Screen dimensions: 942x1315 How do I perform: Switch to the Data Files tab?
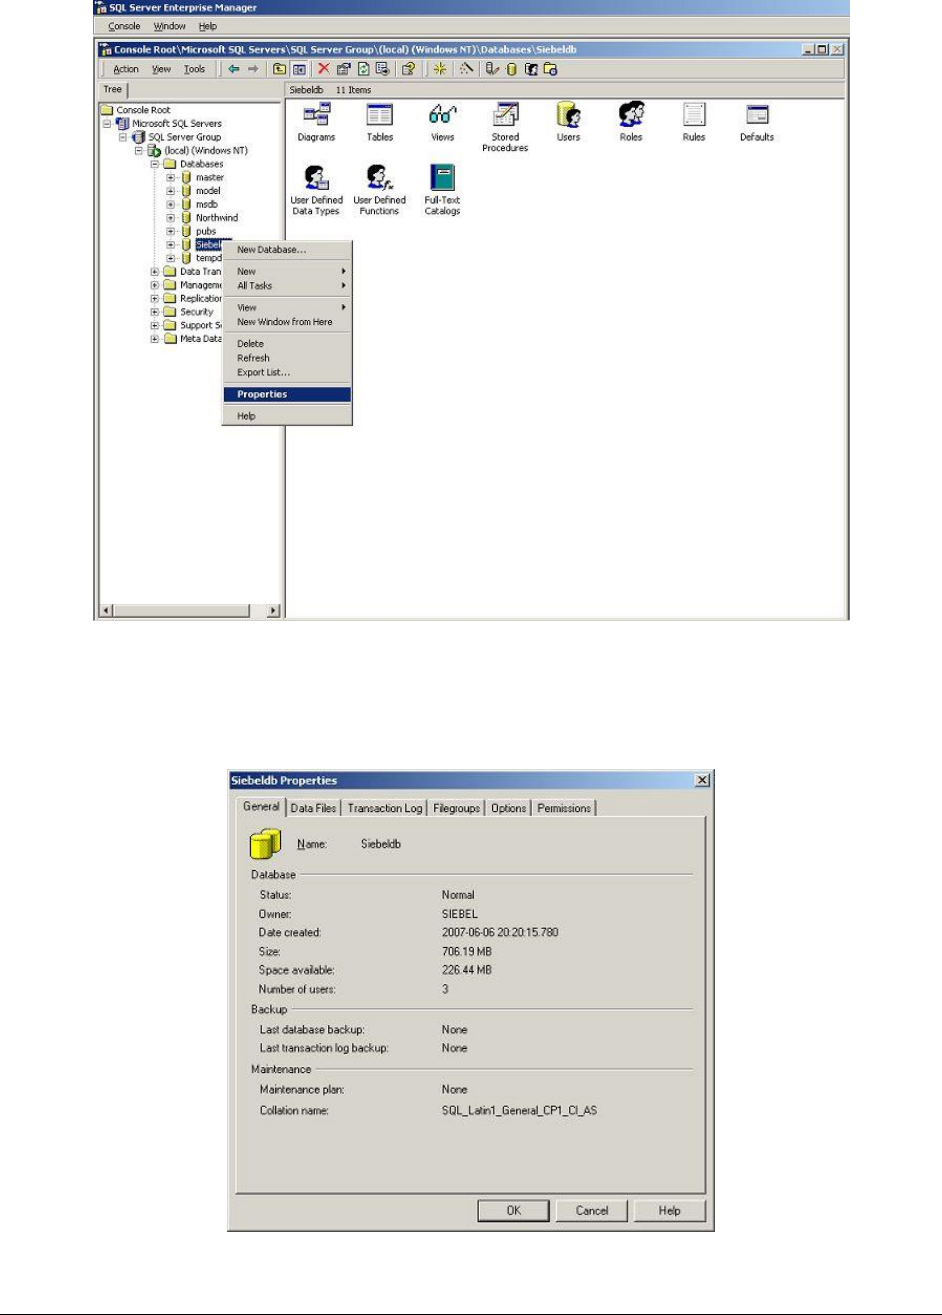pyautogui.click(x=314, y=808)
